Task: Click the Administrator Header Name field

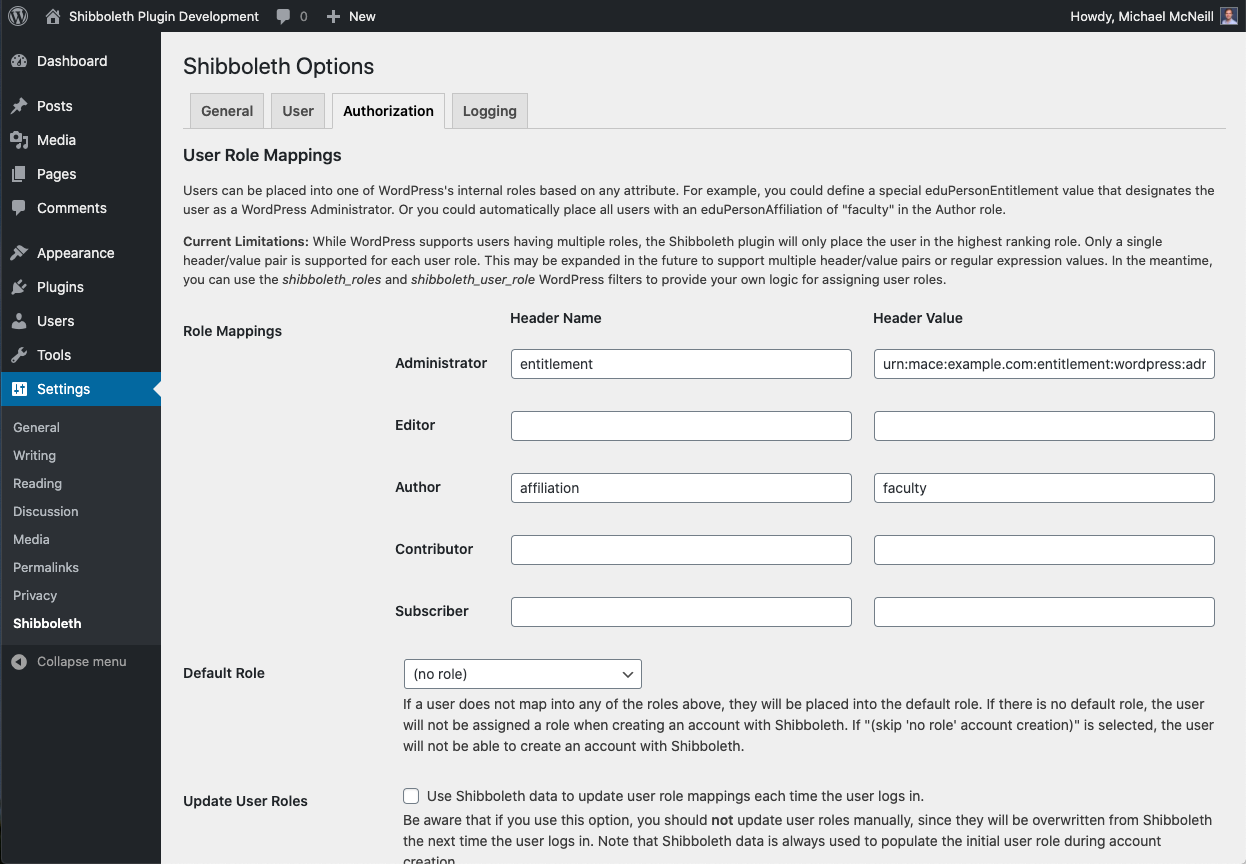Action: pyautogui.click(x=681, y=364)
